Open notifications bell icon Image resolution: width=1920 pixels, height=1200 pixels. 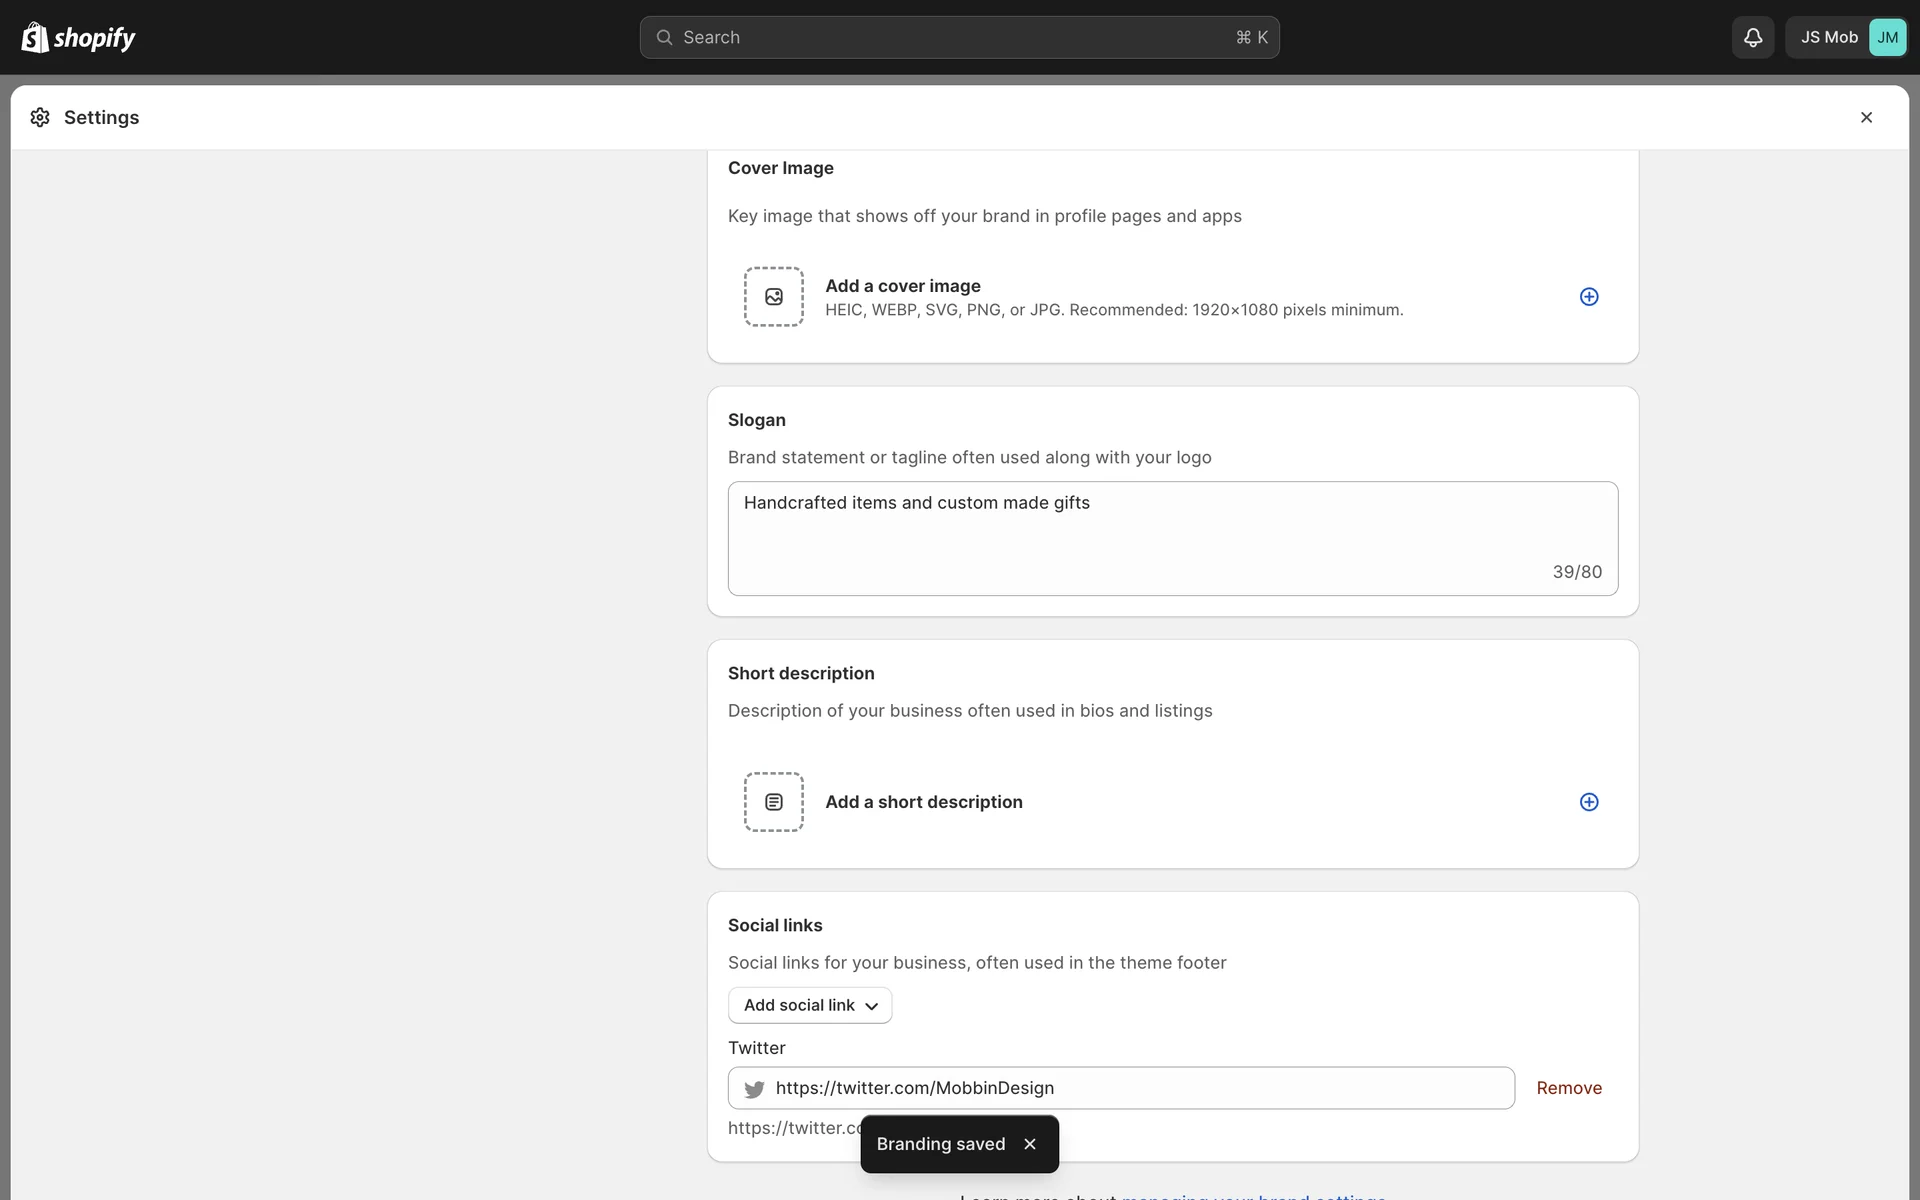1752,37
